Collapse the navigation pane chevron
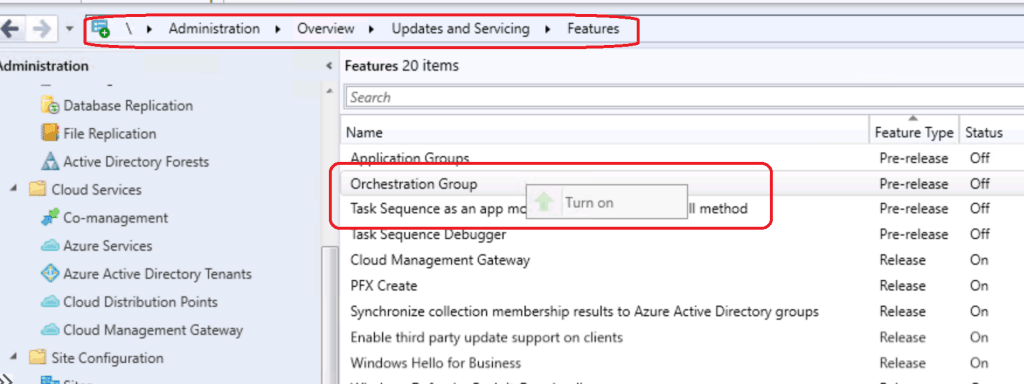 pyautogui.click(x=328, y=66)
